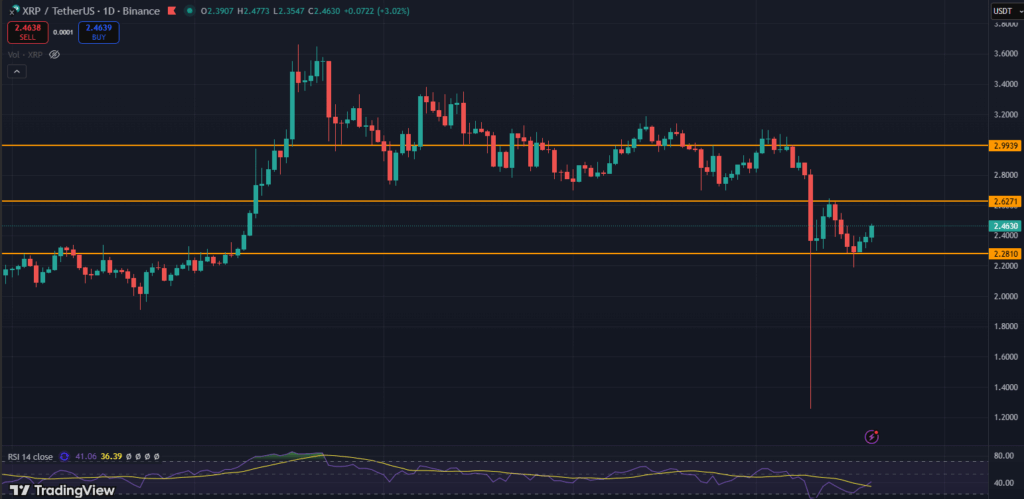Click the SELL 2.4638 button
The height and width of the screenshot is (499, 1024).
pyautogui.click(x=27, y=33)
